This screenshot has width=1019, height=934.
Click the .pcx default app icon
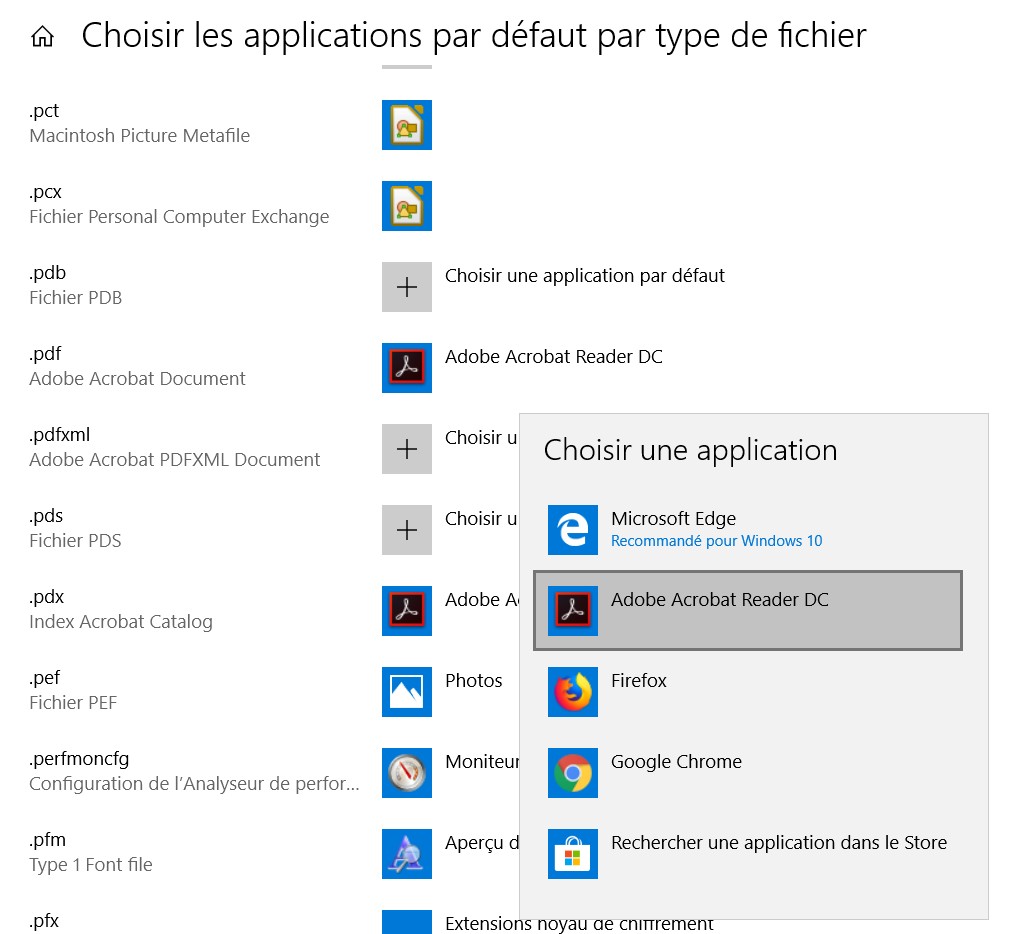407,206
